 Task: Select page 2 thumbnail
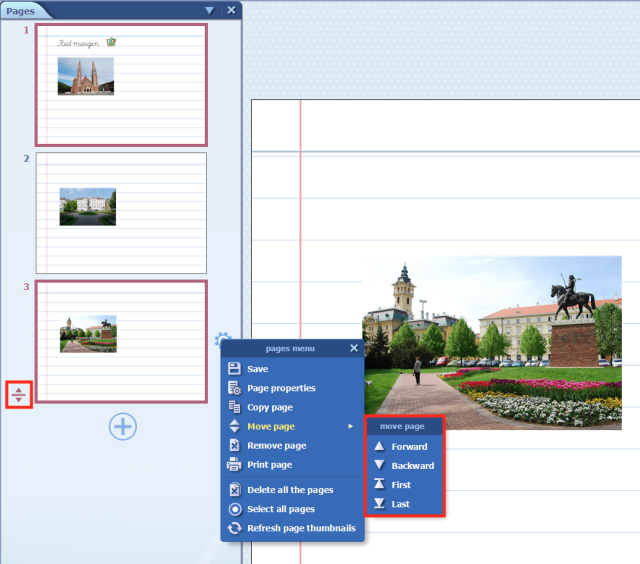[x=121, y=212]
